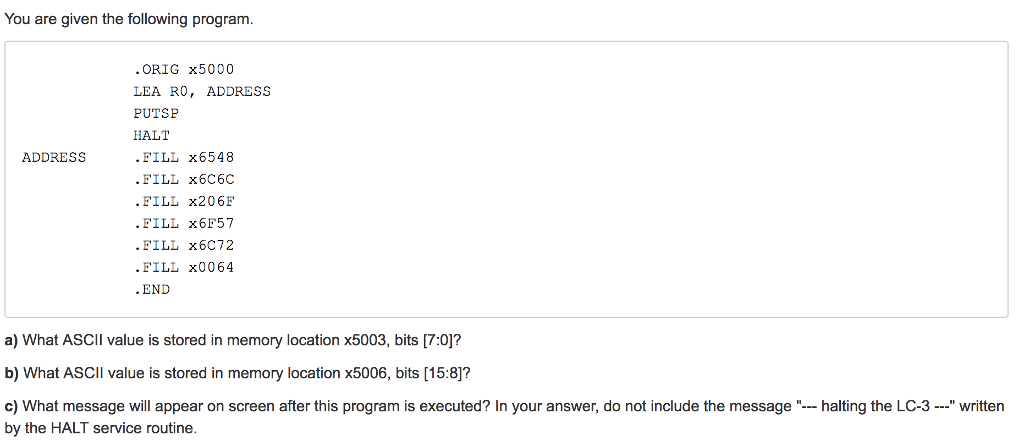Select the .FILL x6548 line

(184, 157)
